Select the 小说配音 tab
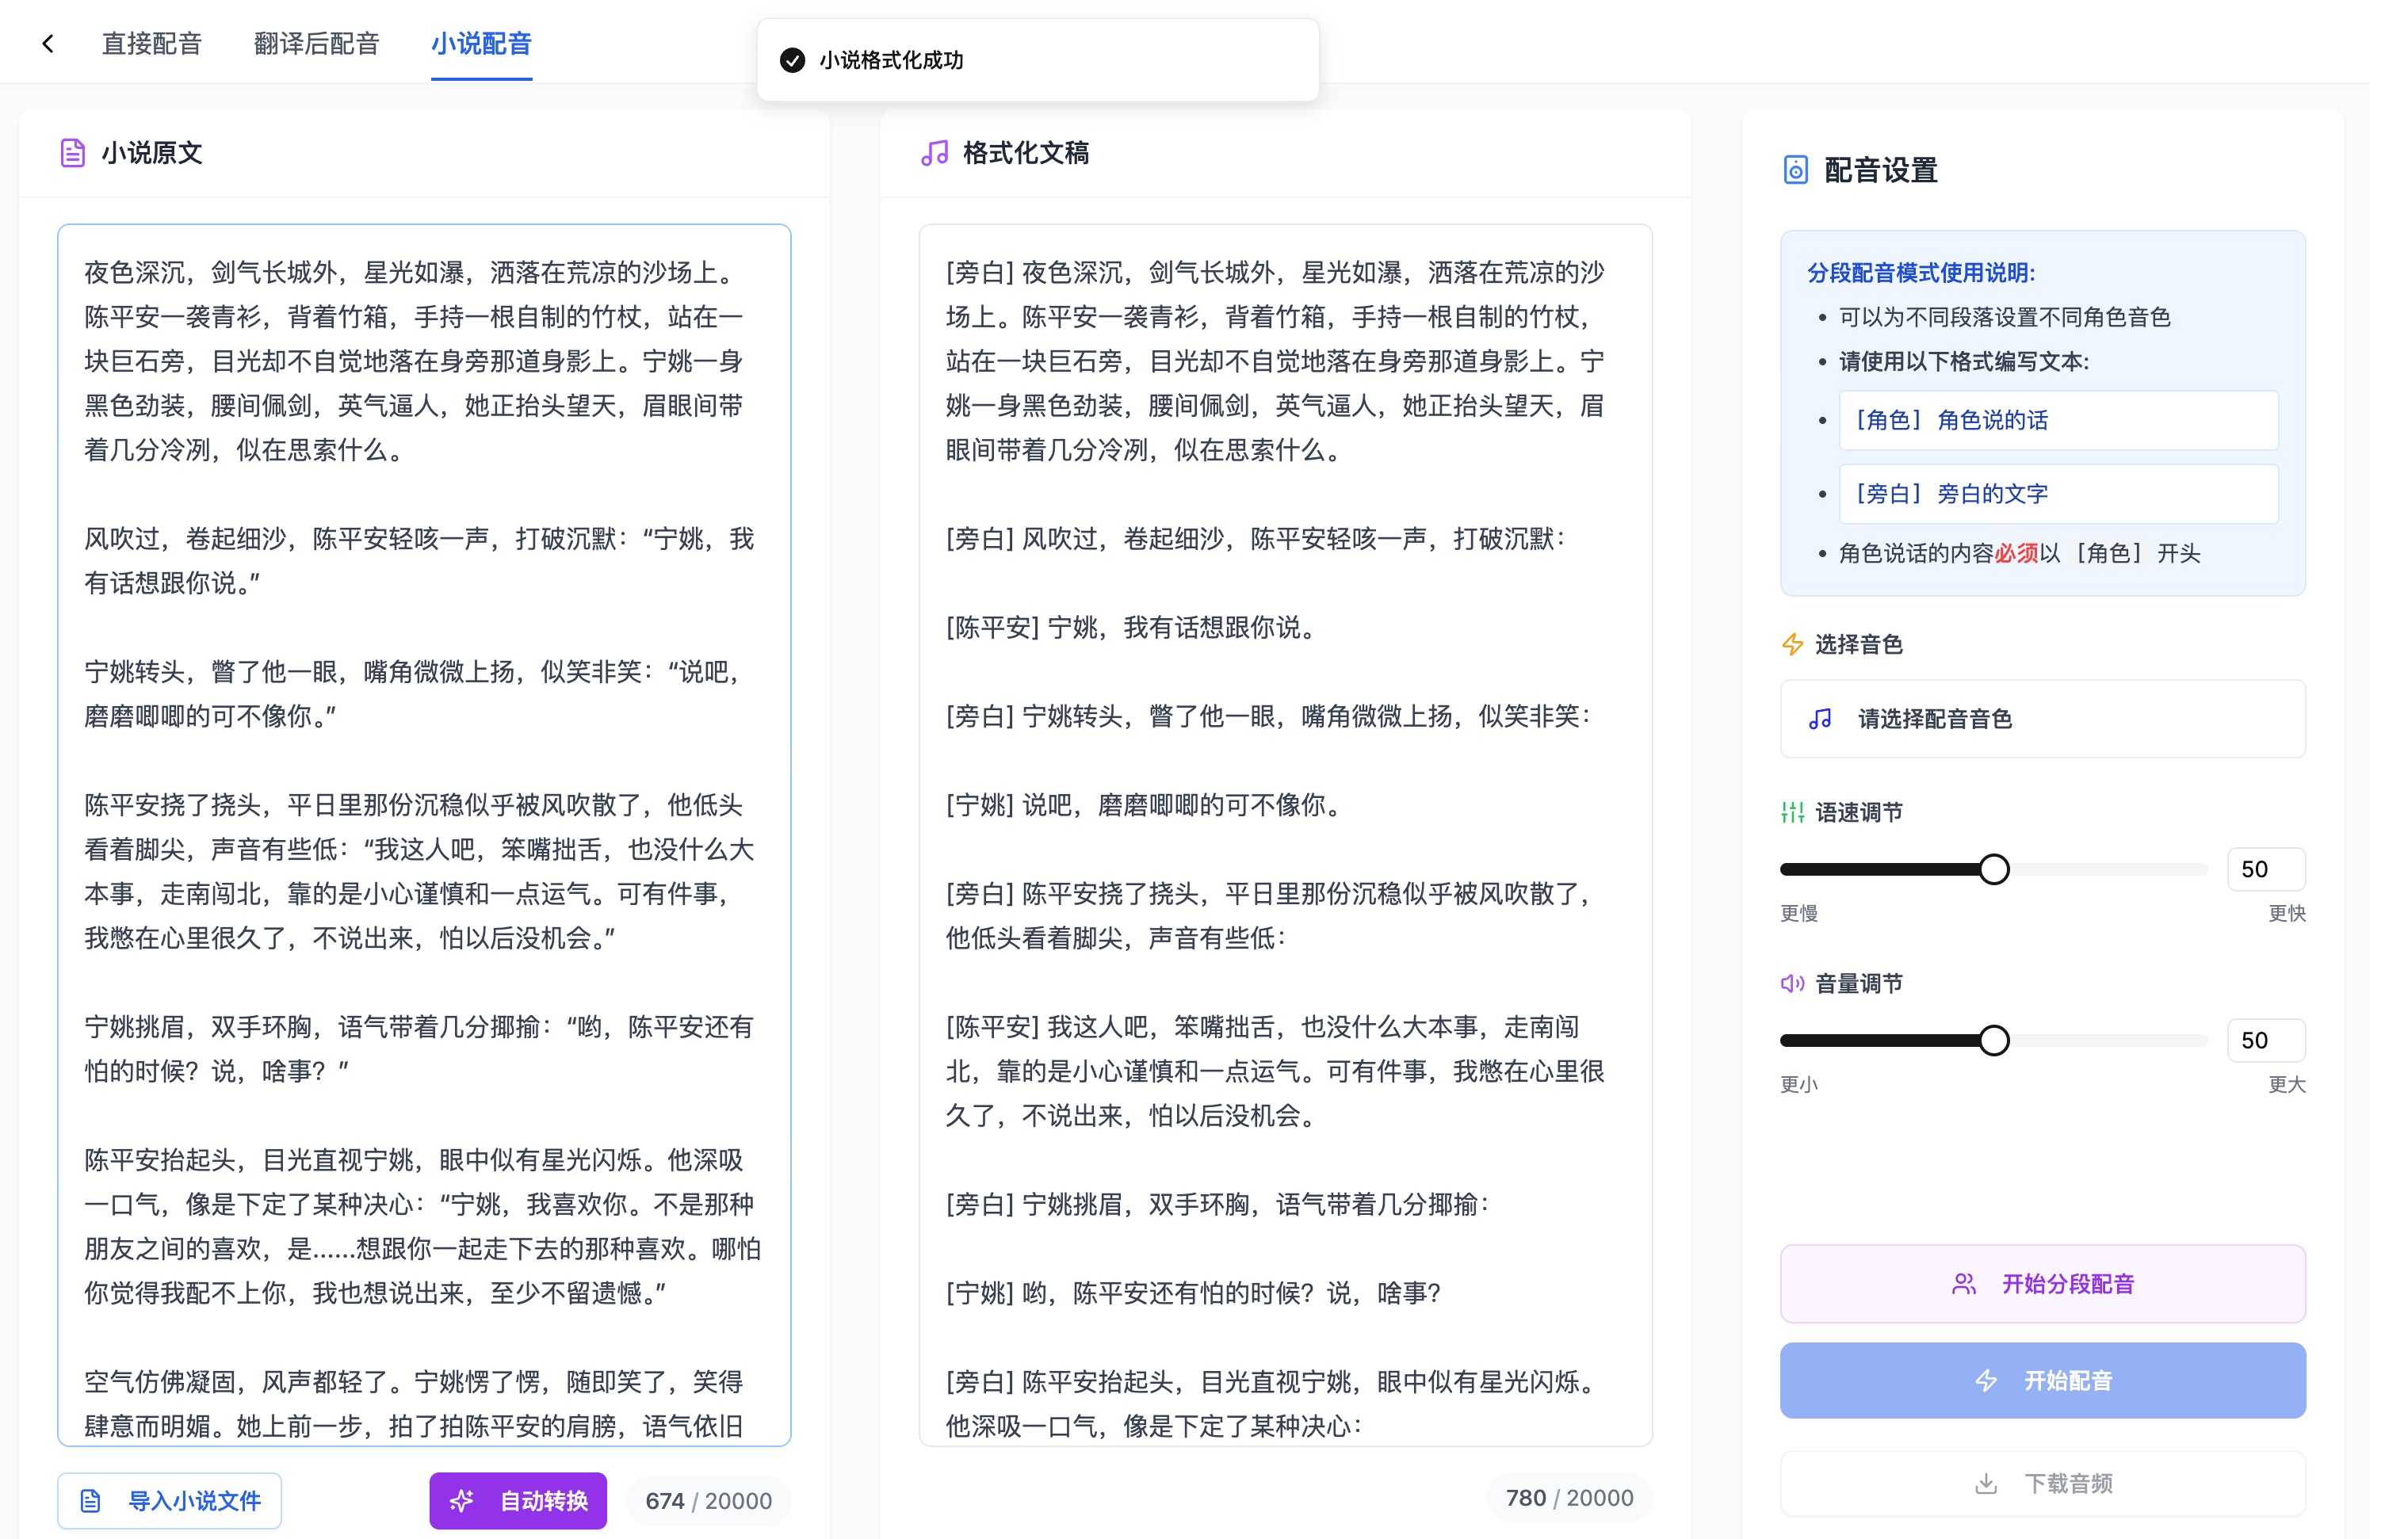Screen dimensions: 2408x1539 click(481, 43)
